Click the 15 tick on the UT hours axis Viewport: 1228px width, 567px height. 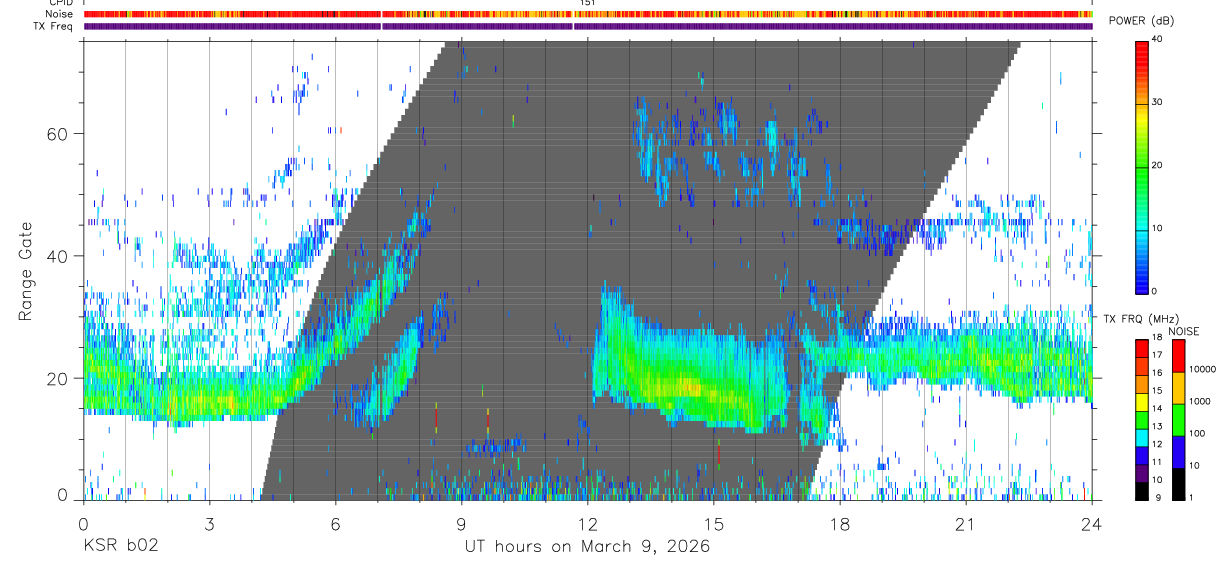click(x=714, y=523)
